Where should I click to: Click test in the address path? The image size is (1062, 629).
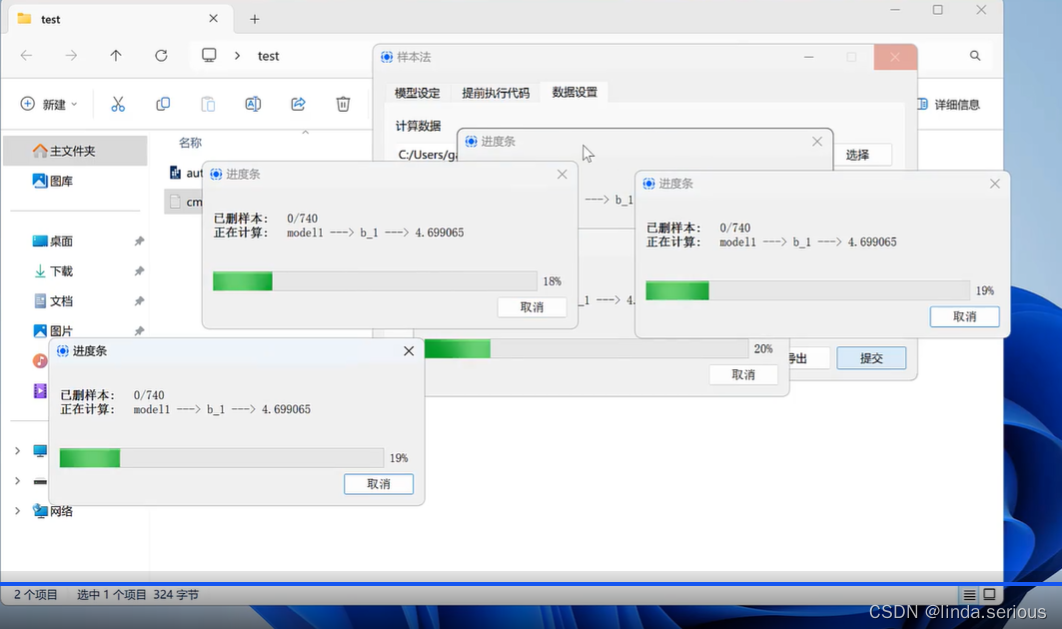268,56
